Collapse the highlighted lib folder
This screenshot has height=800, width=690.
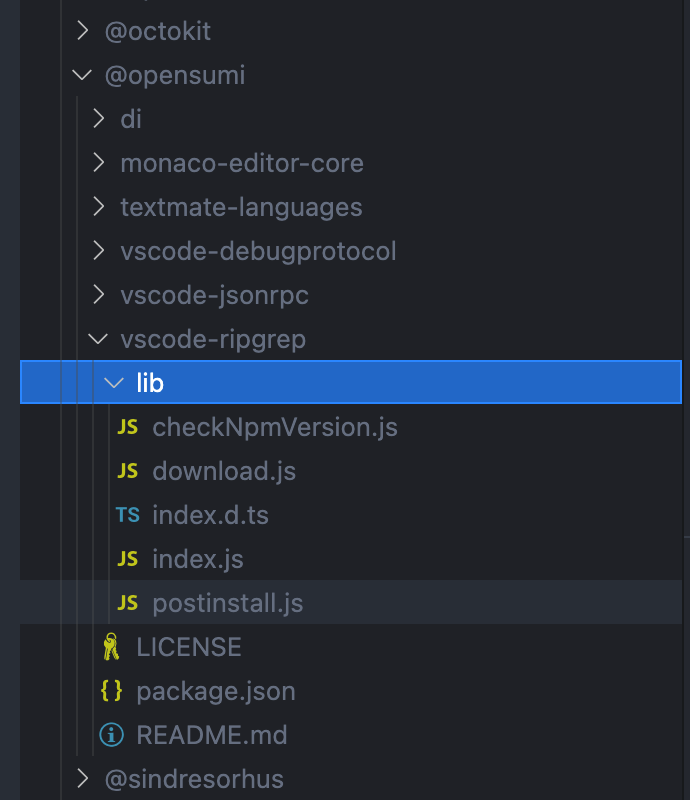[113, 381]
